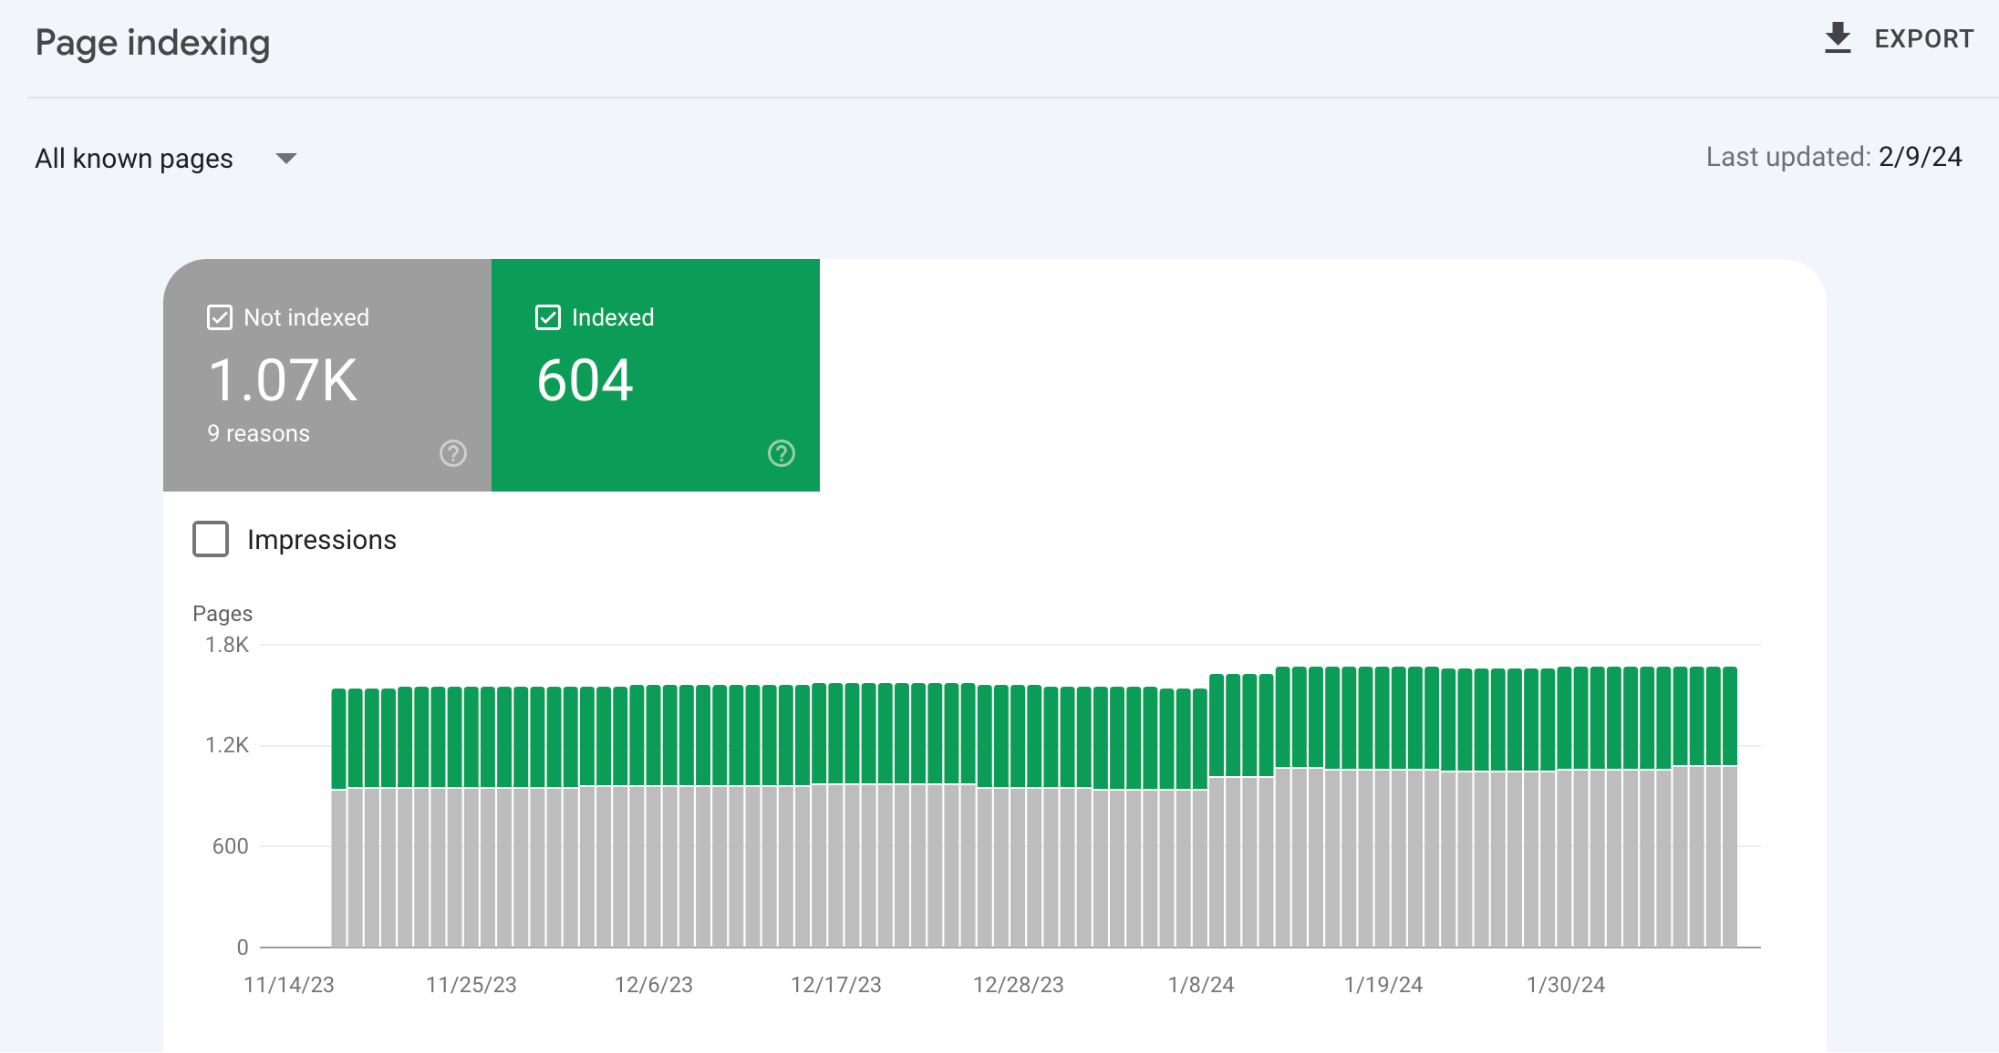Click the 11/25/23 axis date label
The width and height of the screenshot is (1999, 1053).
pos(471,984)
